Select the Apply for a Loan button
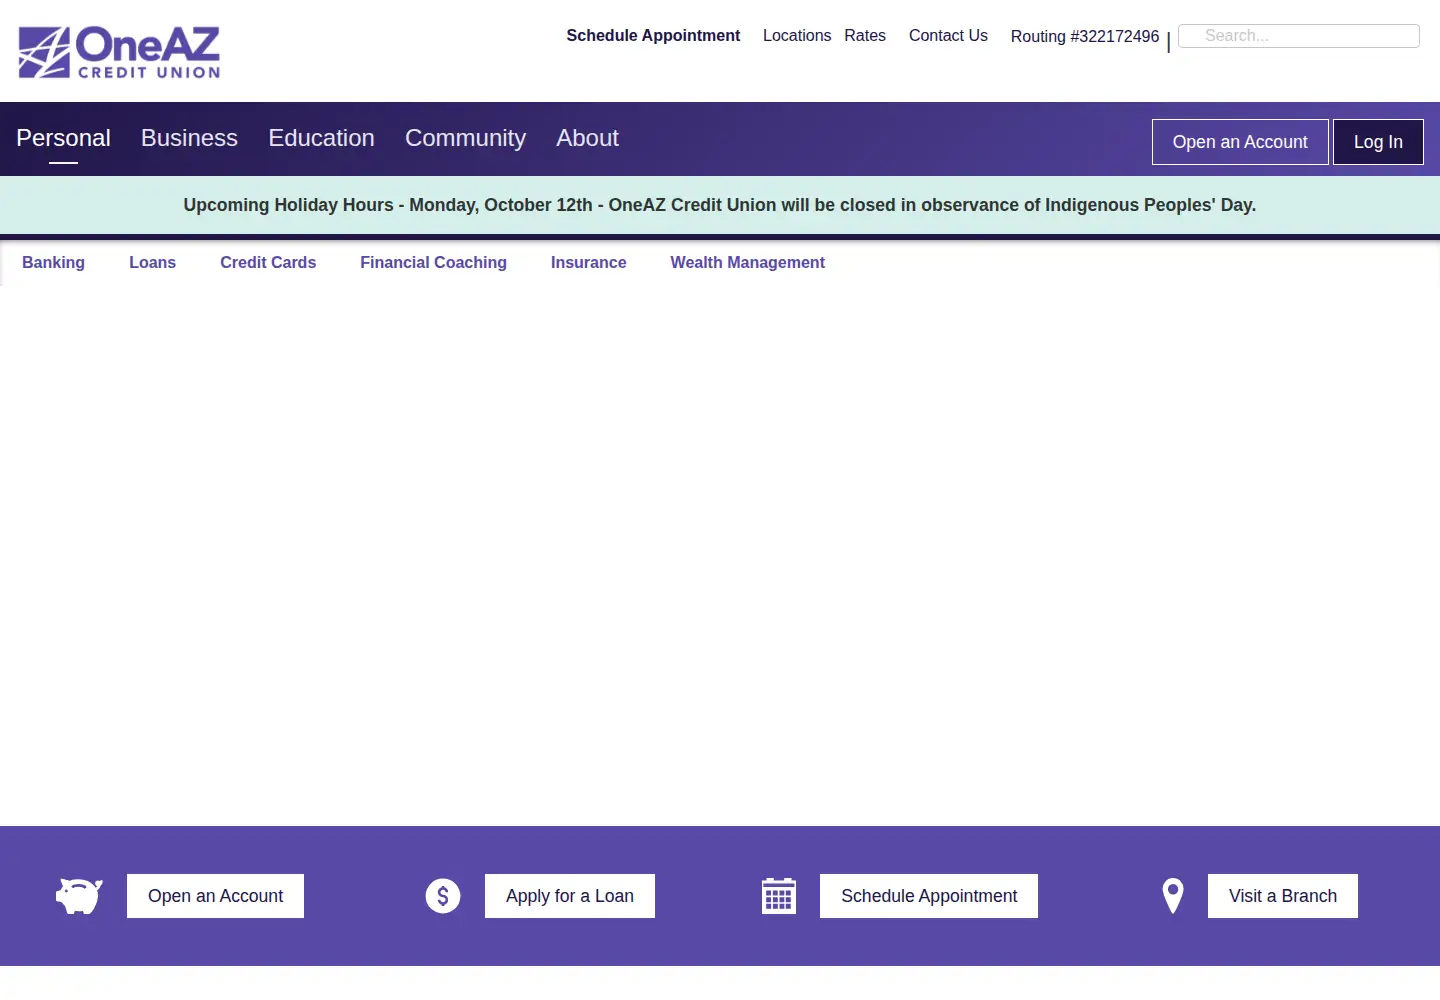The image size is (1440, 1000). point(570,896)
